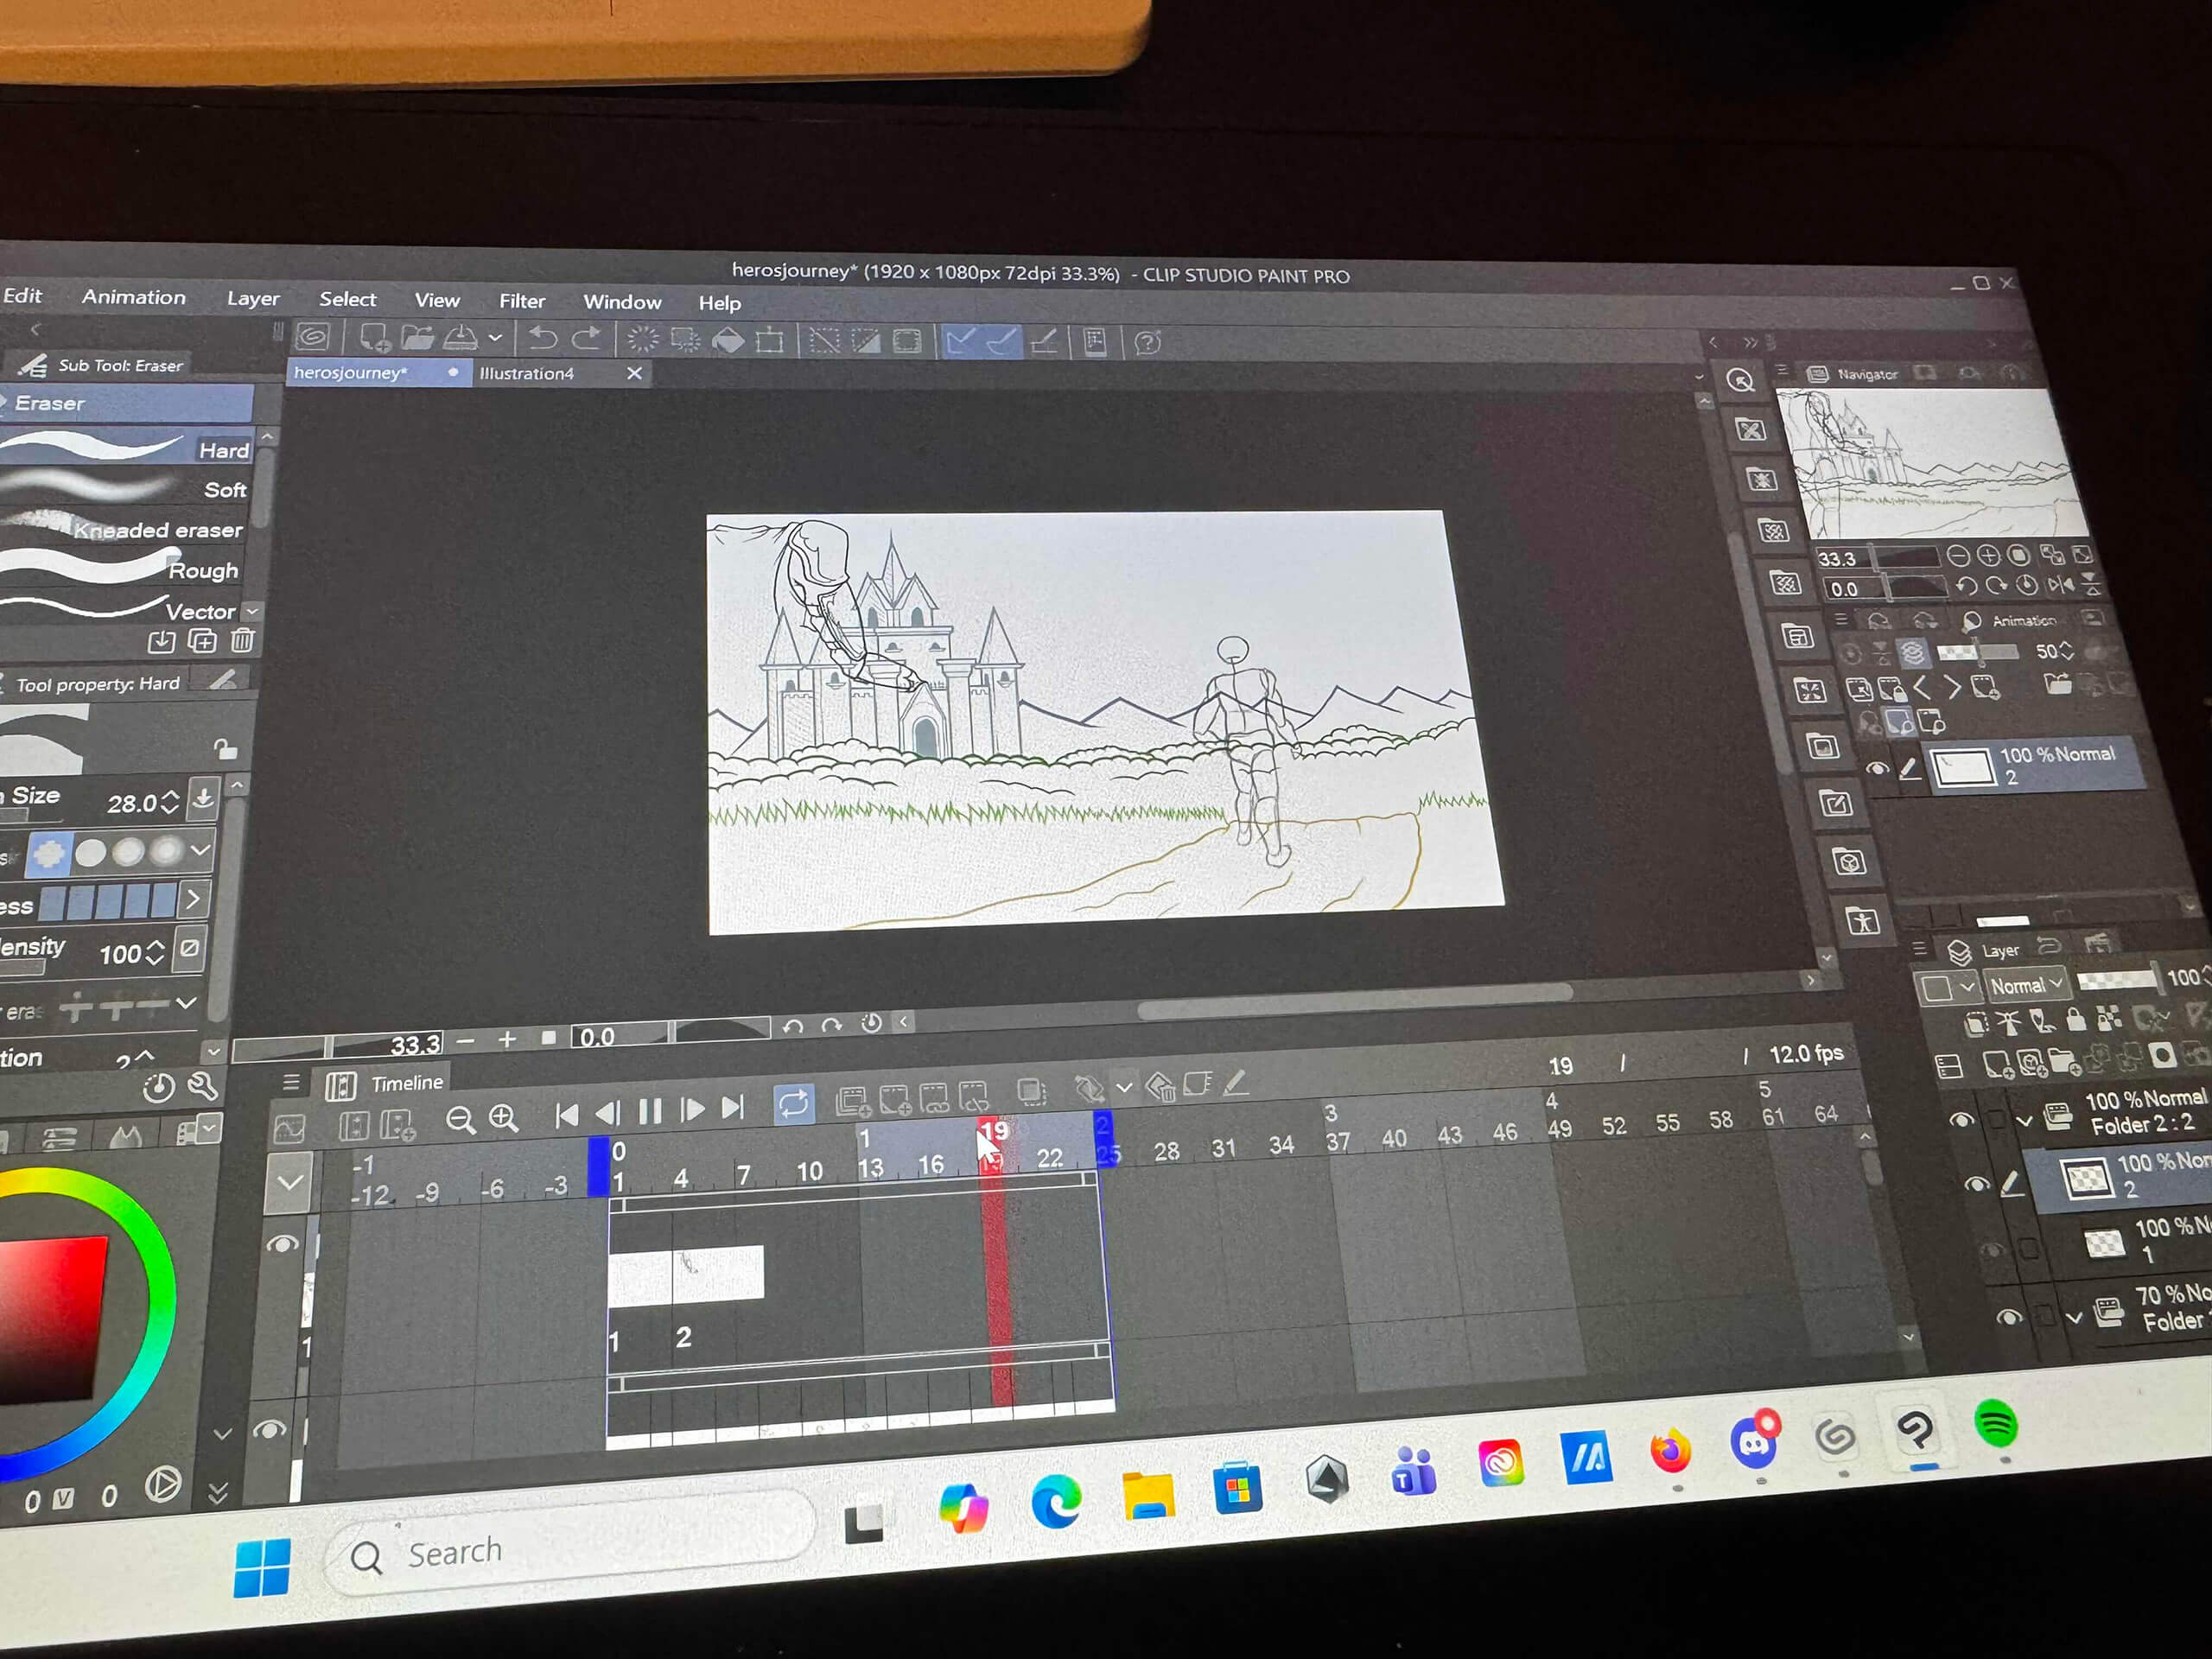Hide layer 2 in the Layer panel
The height and width of the screenshot is (1659, 2212).
[x=1976, y=1184]
